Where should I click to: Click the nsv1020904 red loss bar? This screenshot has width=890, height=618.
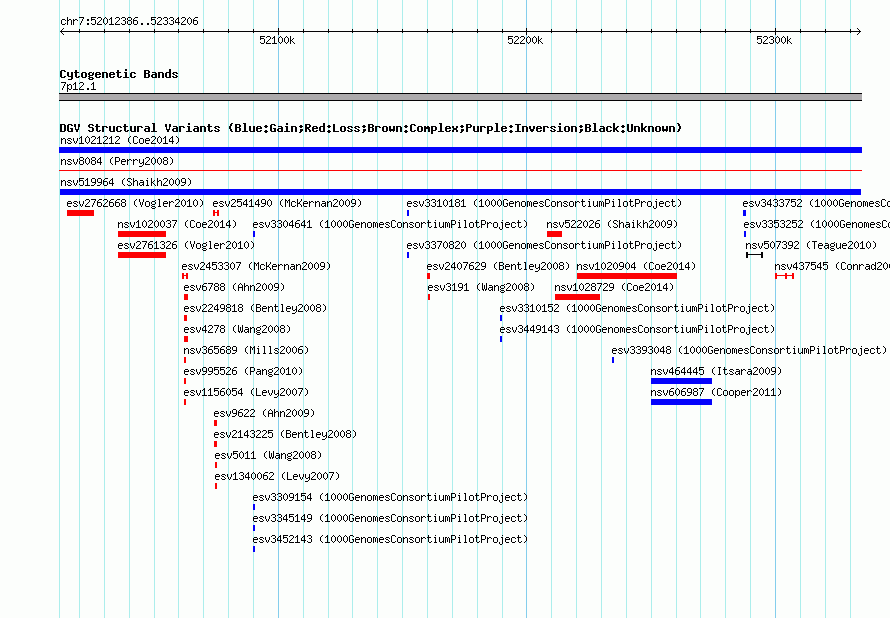point(627,276)
